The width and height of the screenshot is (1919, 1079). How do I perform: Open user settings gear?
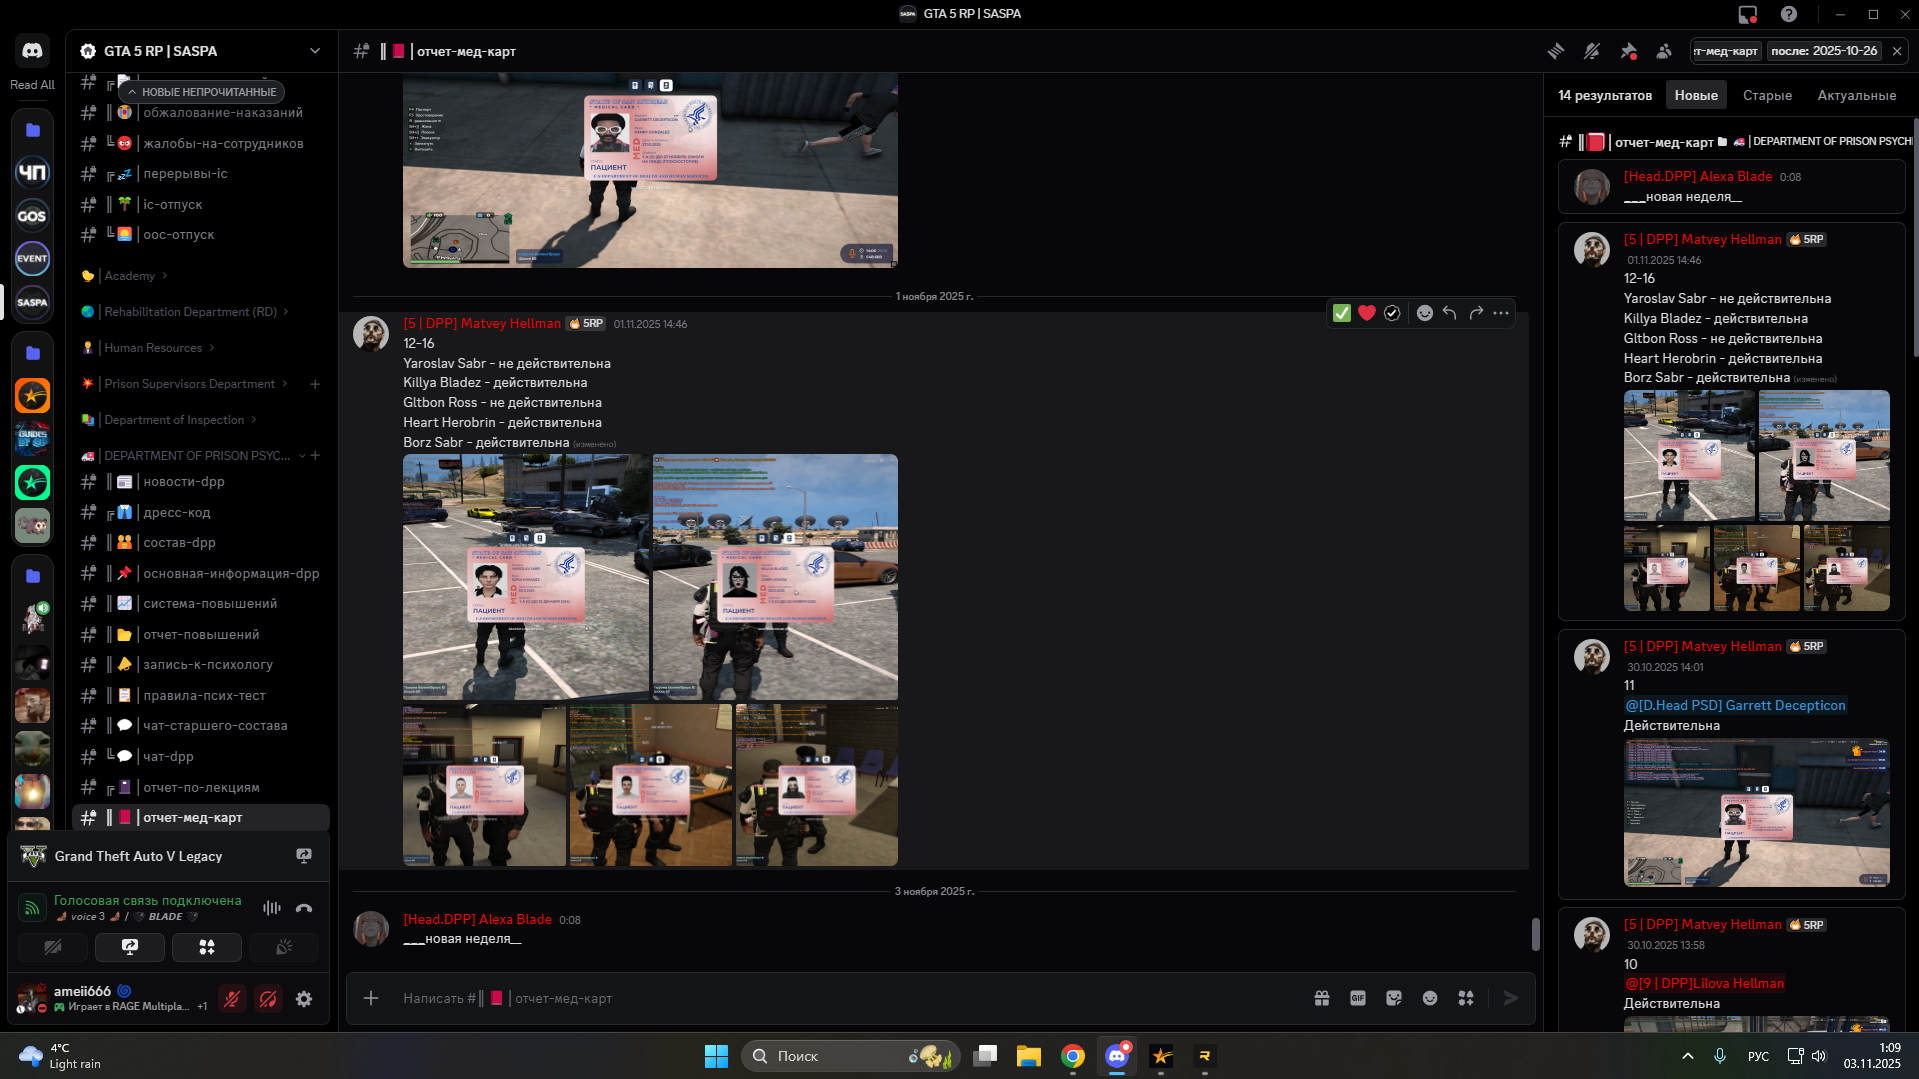(304, 999)
